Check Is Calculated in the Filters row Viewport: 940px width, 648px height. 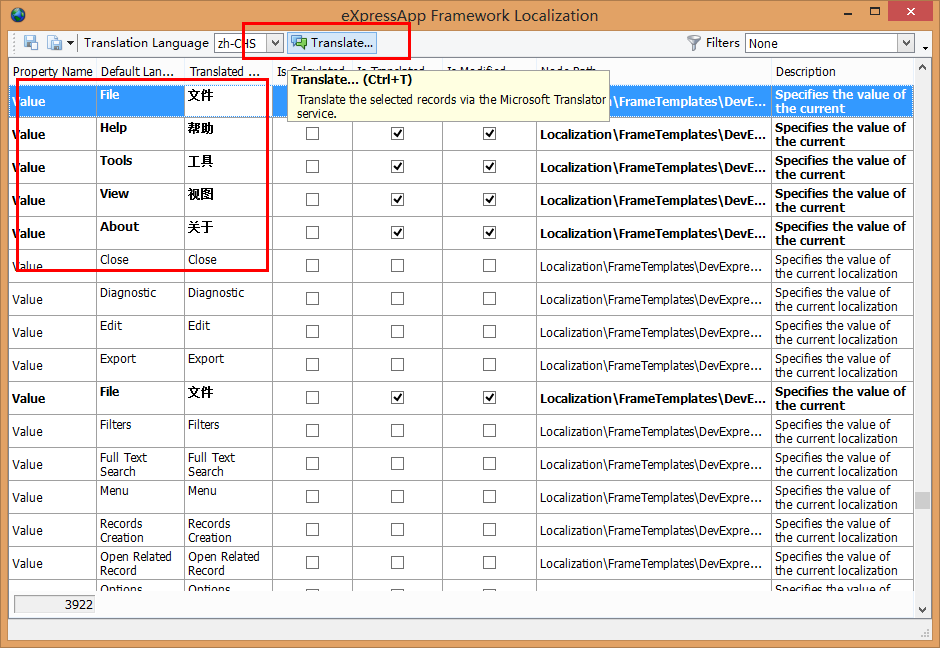coord(312,430)
